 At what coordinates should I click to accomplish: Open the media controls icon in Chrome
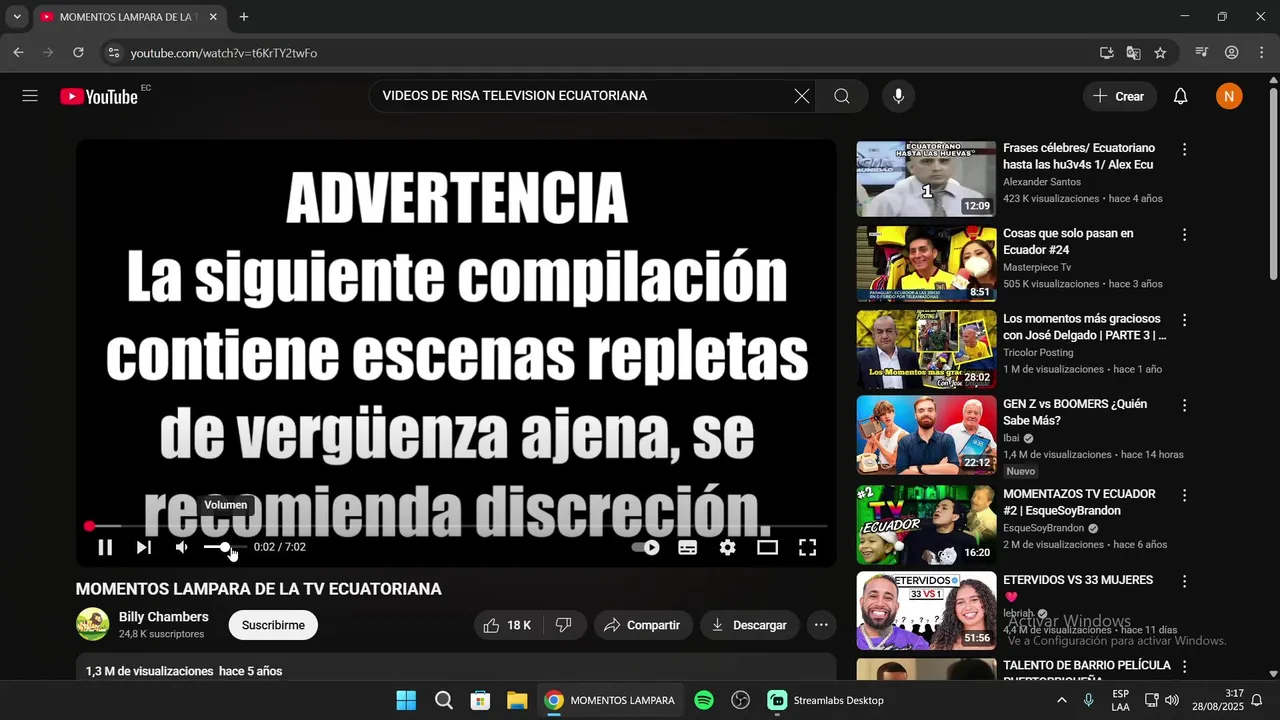click(x=1202, y=53)
